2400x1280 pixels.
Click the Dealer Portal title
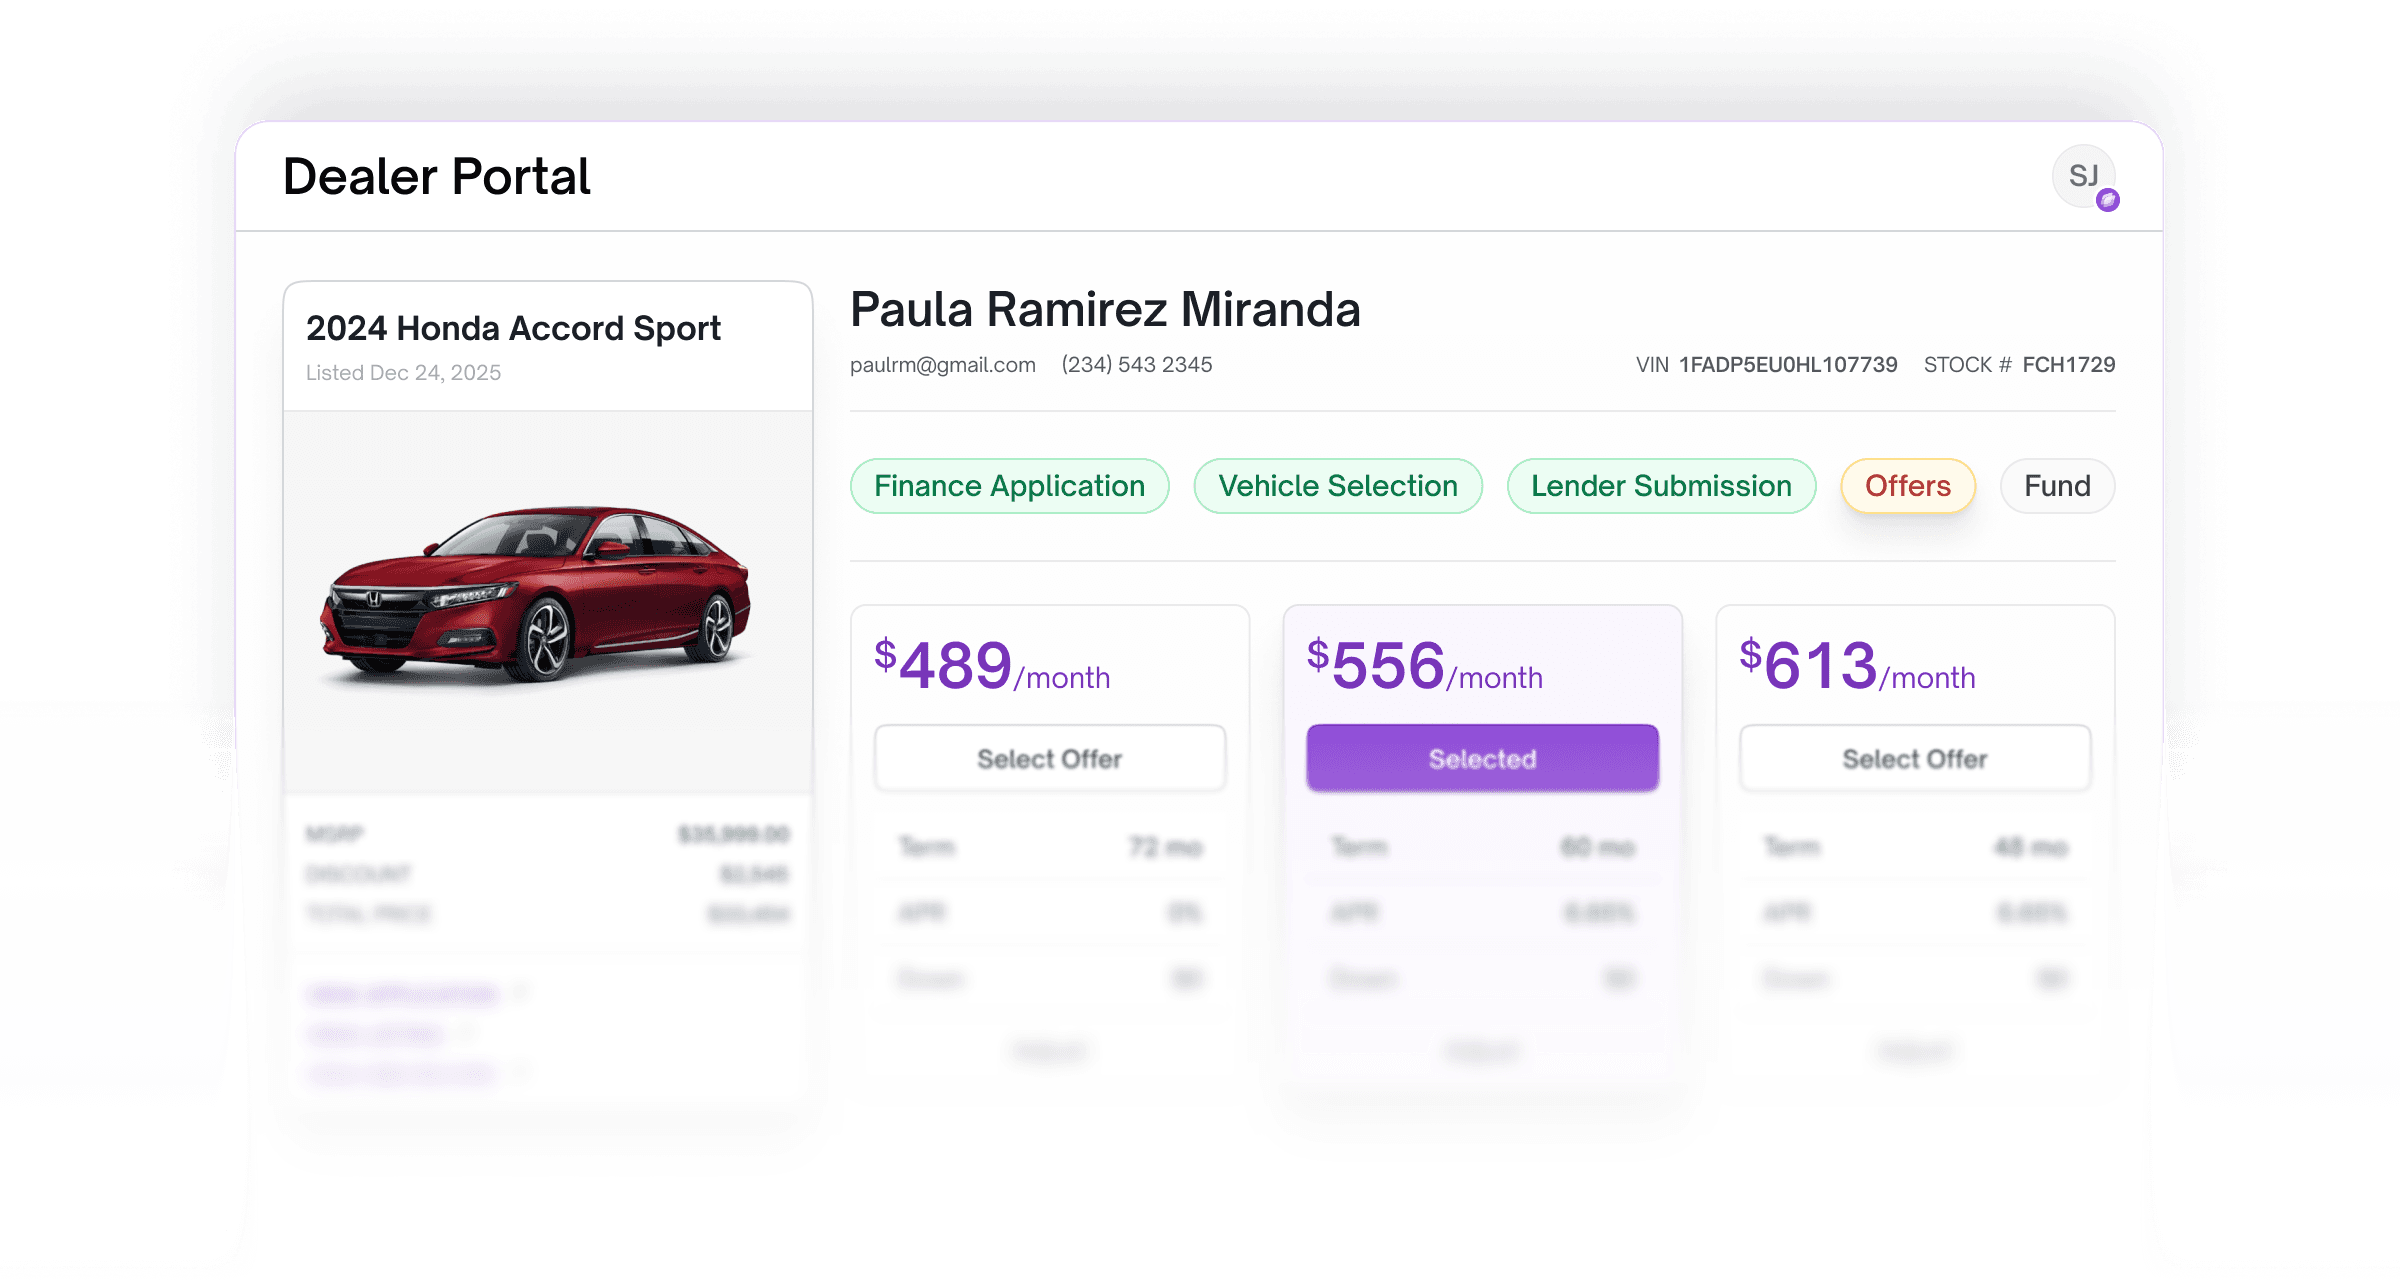pos(437,177)
